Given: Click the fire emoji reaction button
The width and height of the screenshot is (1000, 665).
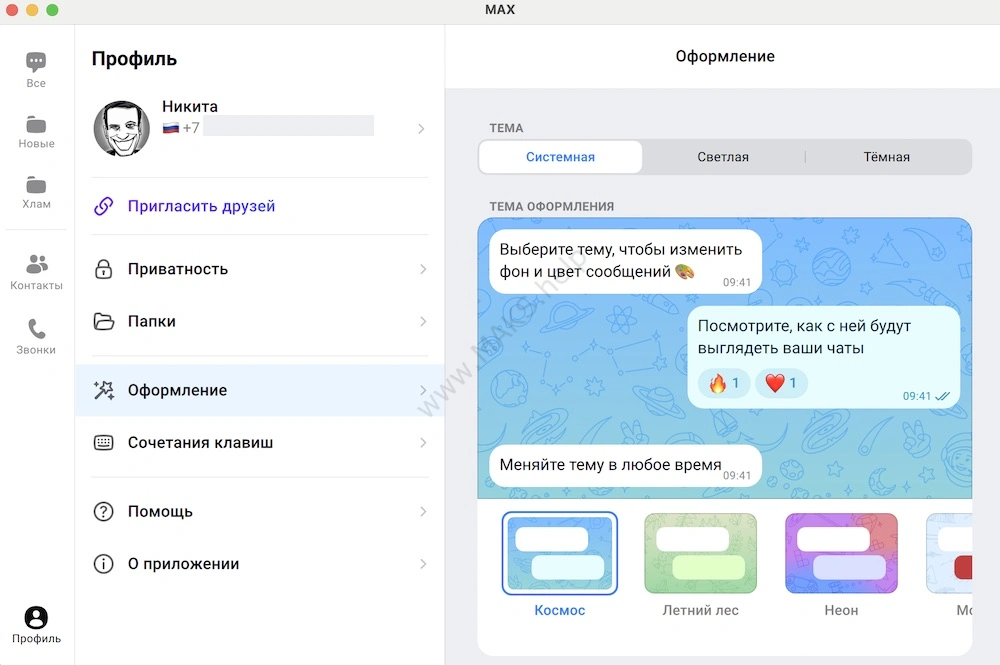Looking at the screenshot, I should tap(723, 383).
